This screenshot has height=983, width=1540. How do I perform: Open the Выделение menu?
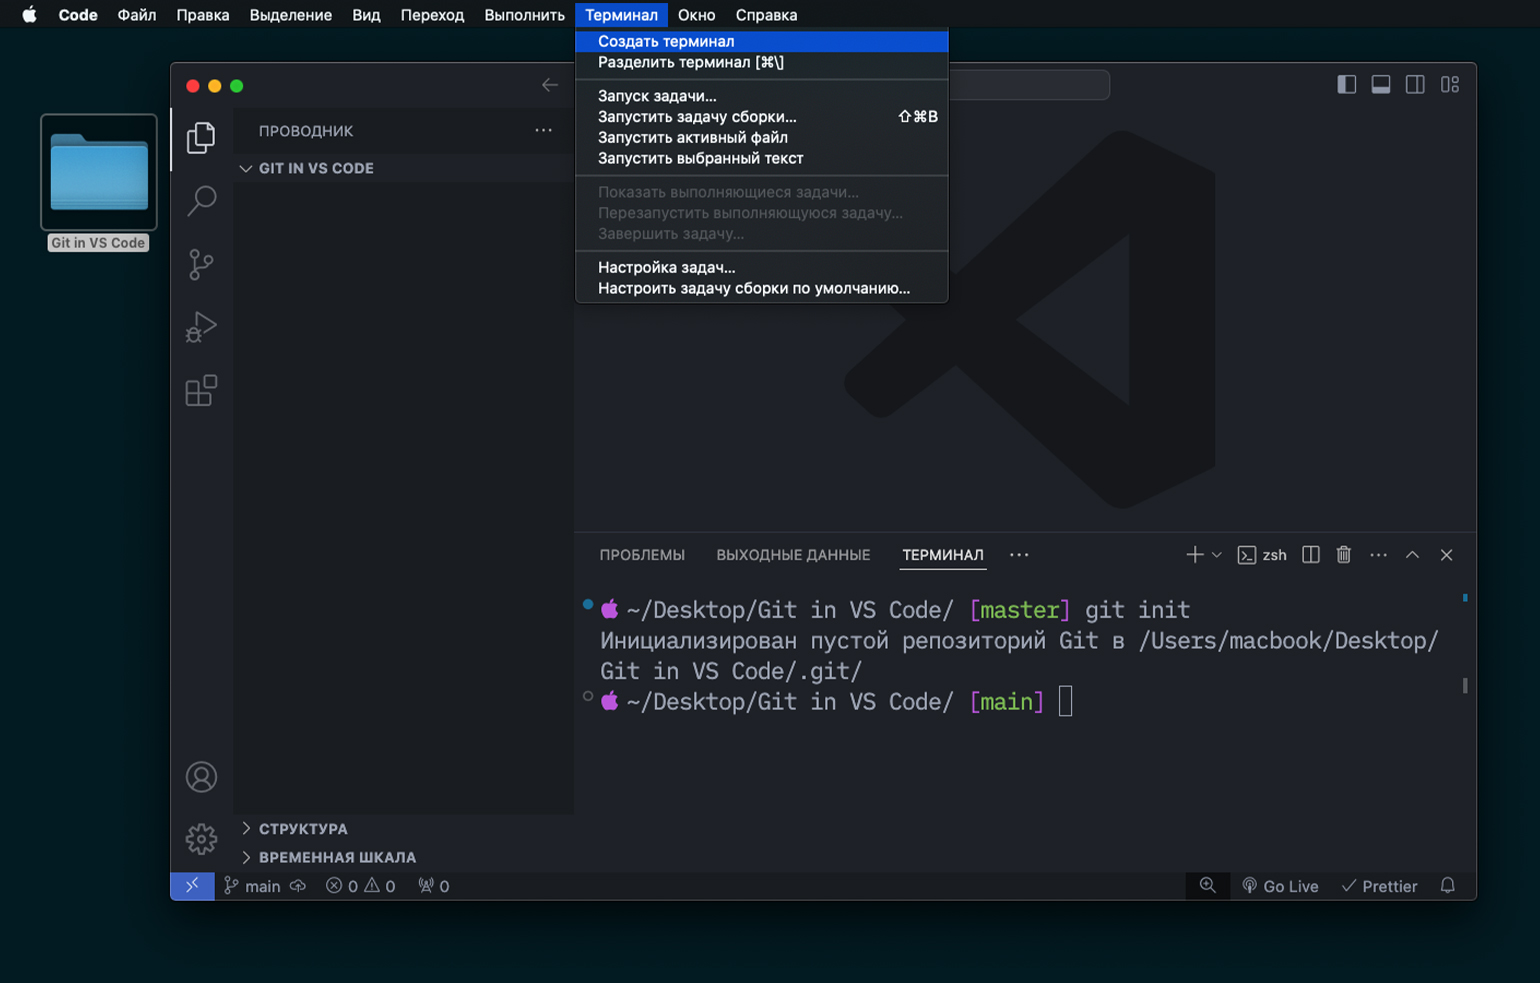pos(291,15)
